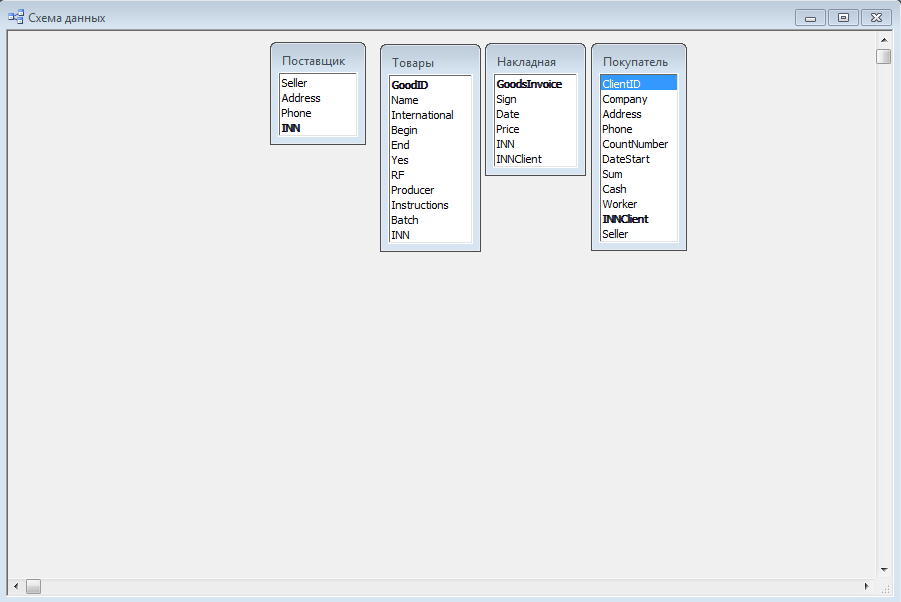This screenshot has width=901, height=602.
Task: Select DateStart field in Покупатель
Action: click(x=639, y=159)
